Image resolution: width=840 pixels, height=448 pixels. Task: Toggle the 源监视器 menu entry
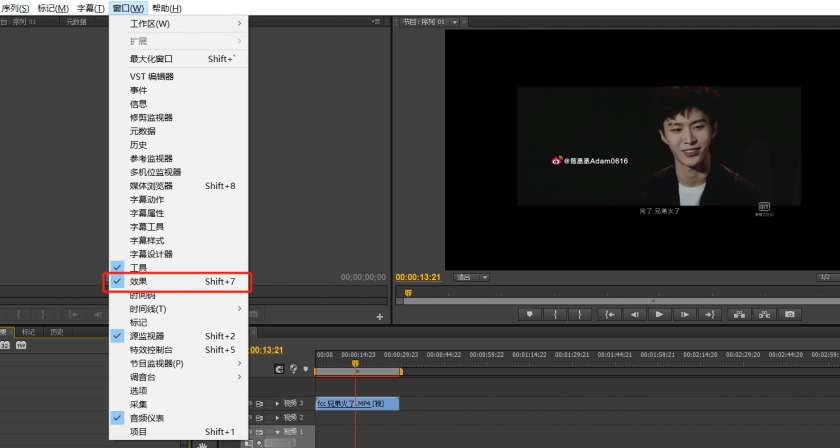(x=147, y=336)
